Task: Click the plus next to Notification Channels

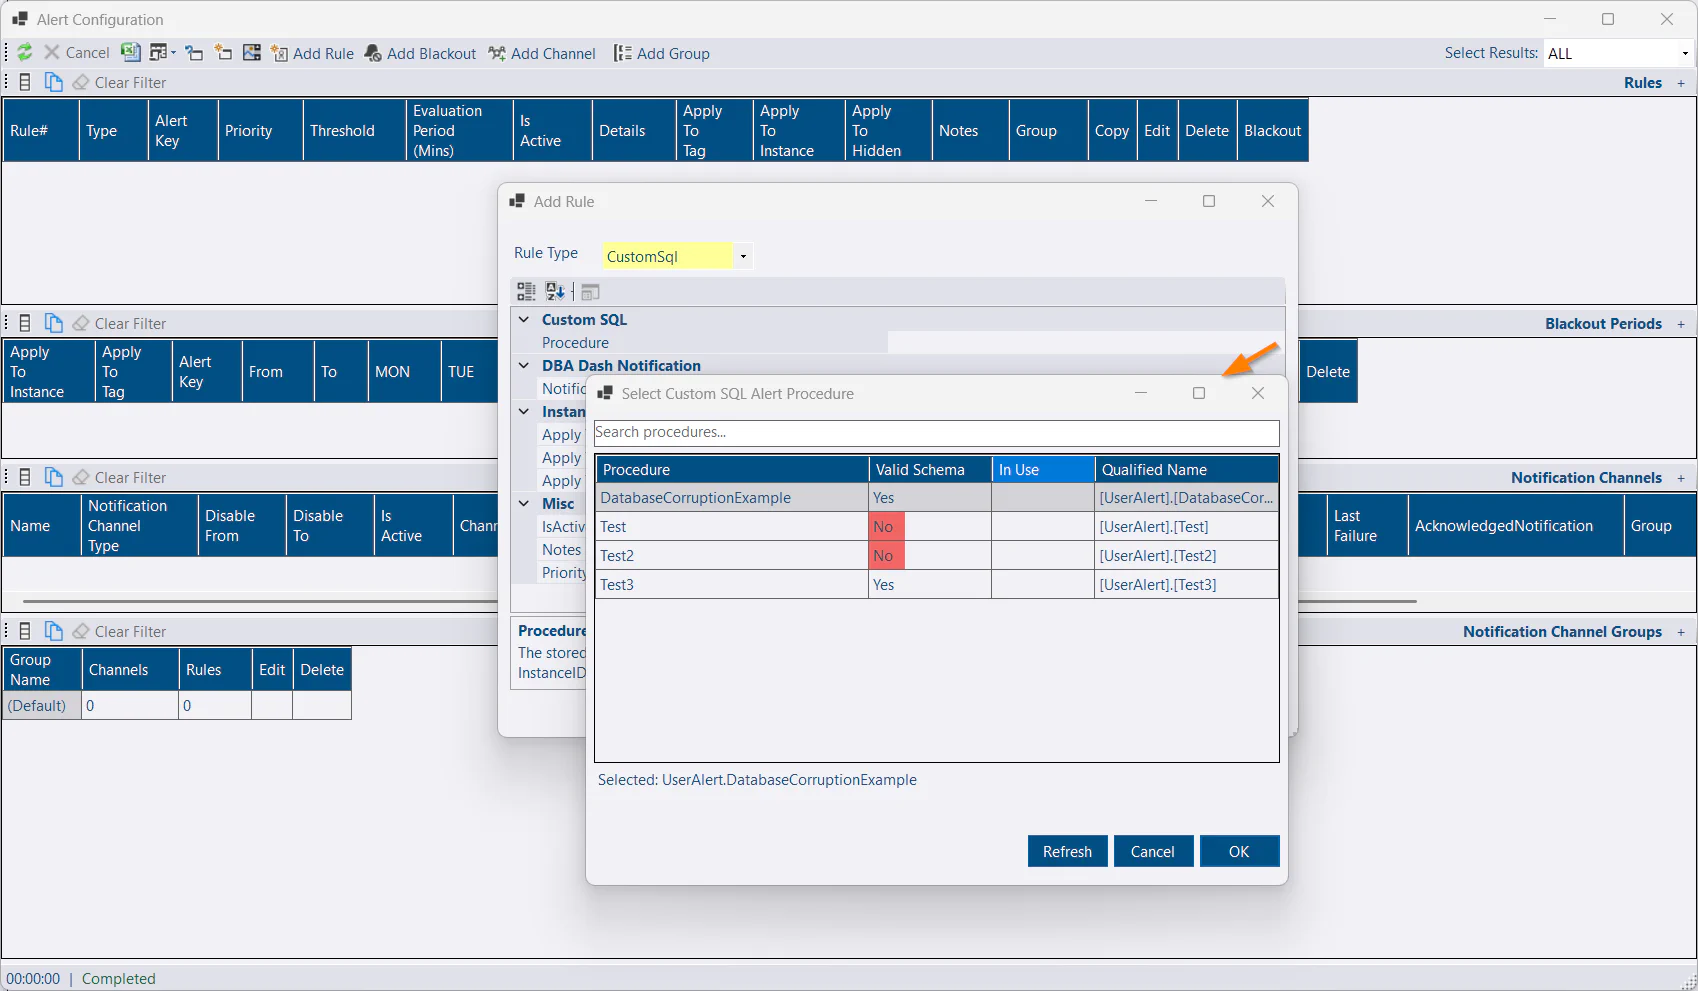Action: click(1681, 478)
